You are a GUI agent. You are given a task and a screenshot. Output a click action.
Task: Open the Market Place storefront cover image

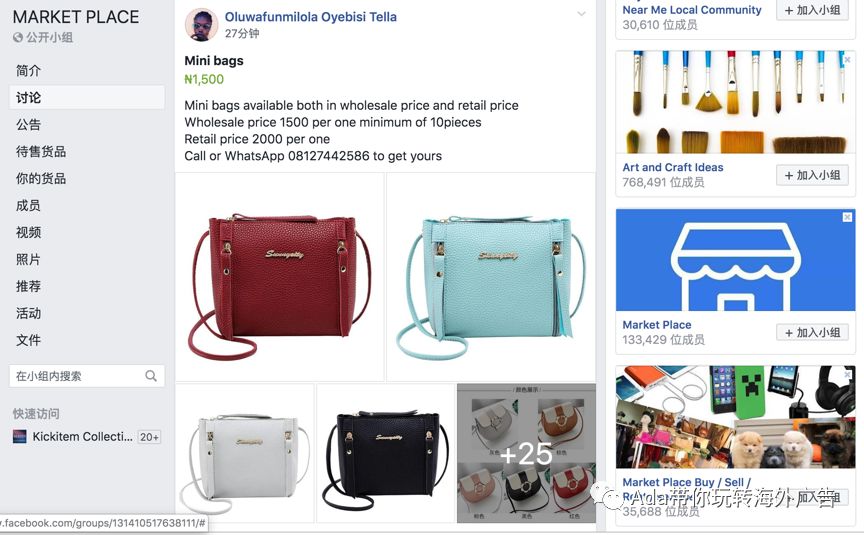point(735,260)
